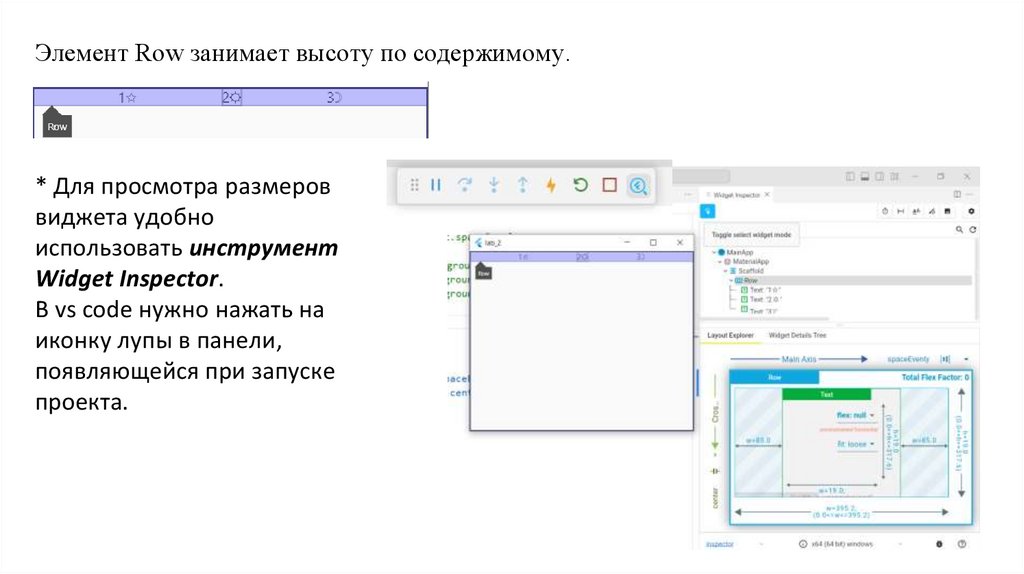Click the Step Into arrow icon
The height and width of the screenshot is (574, 1024).
493,185
